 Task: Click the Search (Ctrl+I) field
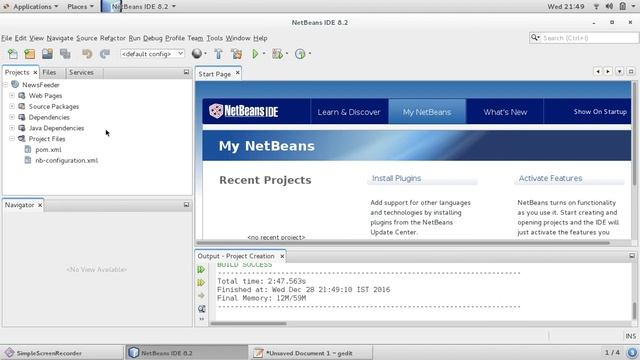pos(589,38)
